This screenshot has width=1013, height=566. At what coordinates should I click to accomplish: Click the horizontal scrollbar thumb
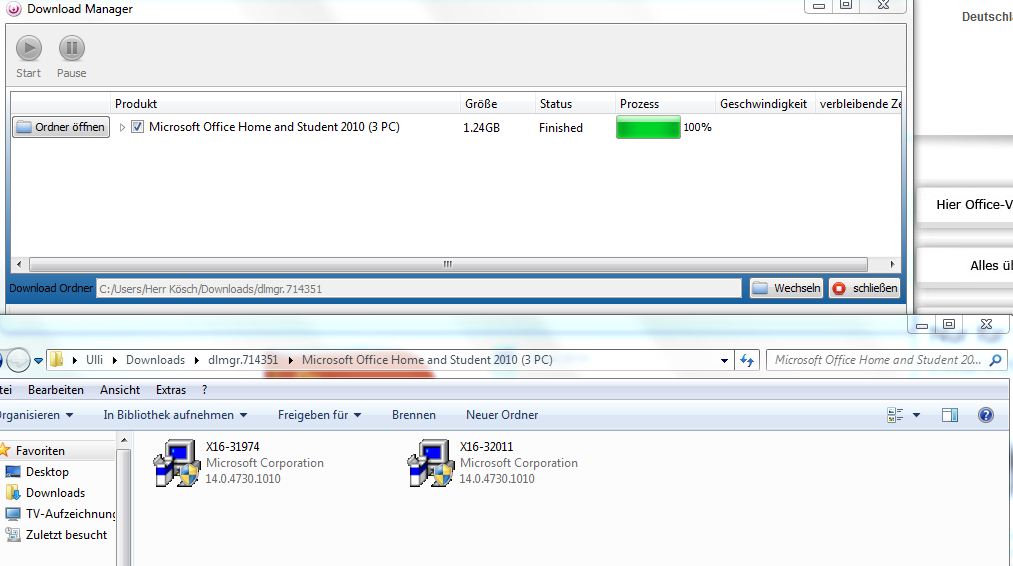click(448, 264)
